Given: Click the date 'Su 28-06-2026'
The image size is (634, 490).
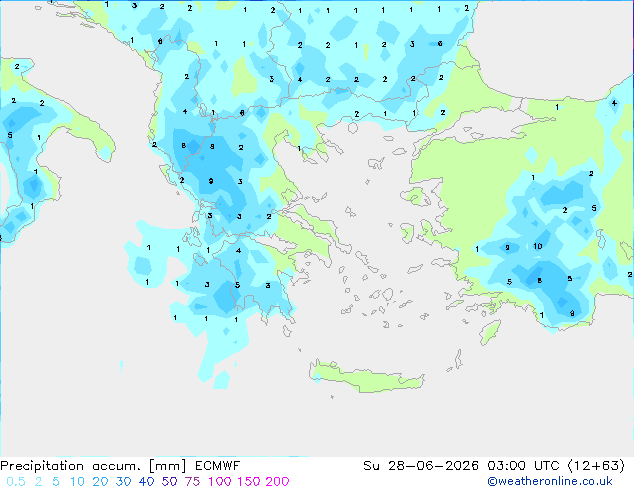Looking at the screenshot, I should (421, 466).
